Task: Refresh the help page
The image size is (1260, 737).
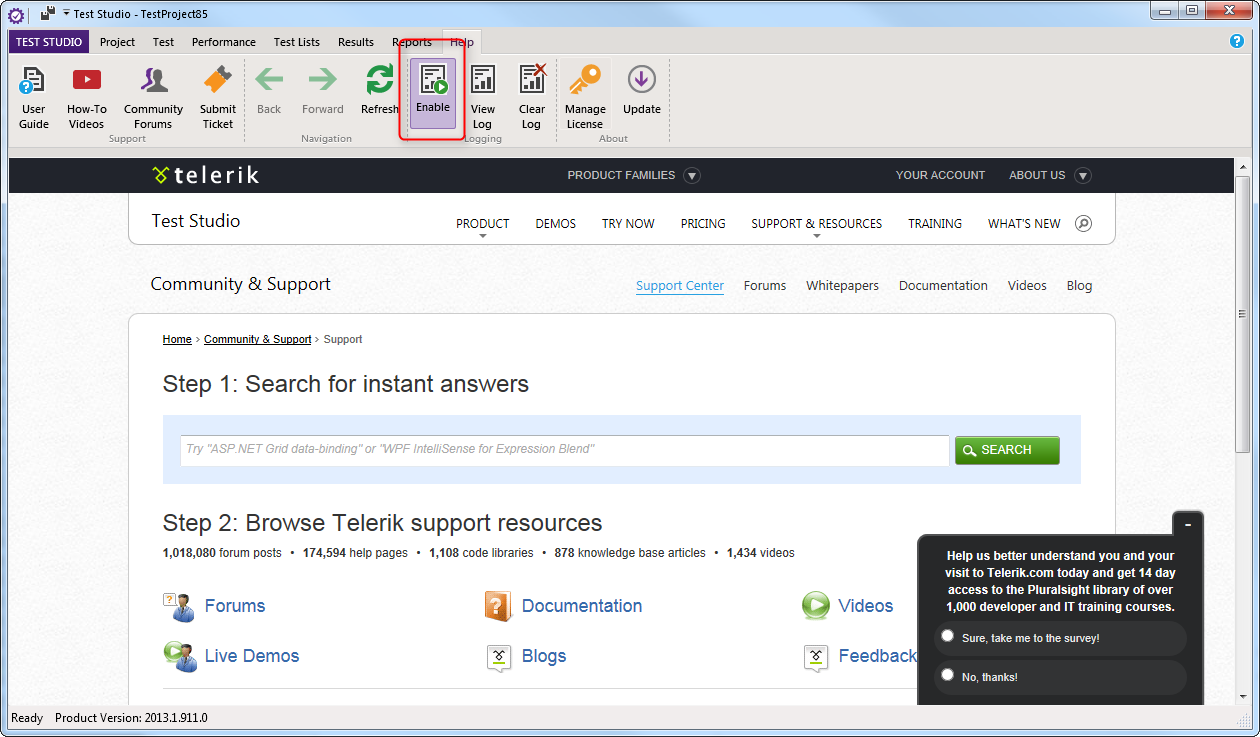Action: (380, 90)
